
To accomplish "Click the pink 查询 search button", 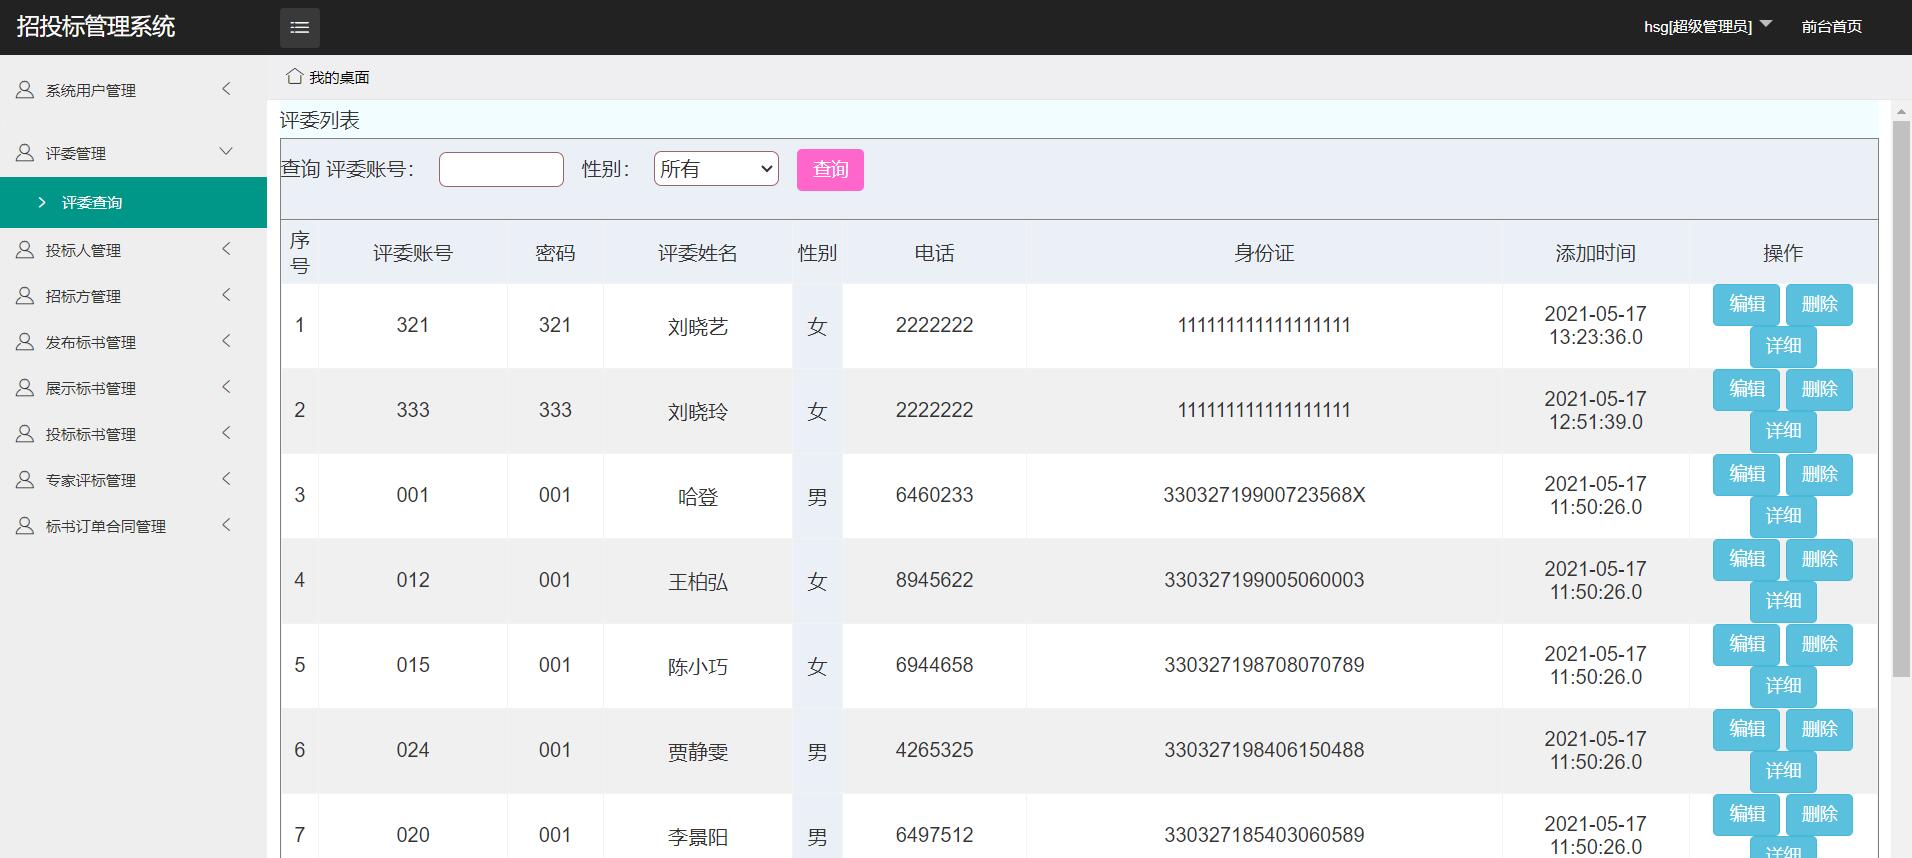I will 830,169.
